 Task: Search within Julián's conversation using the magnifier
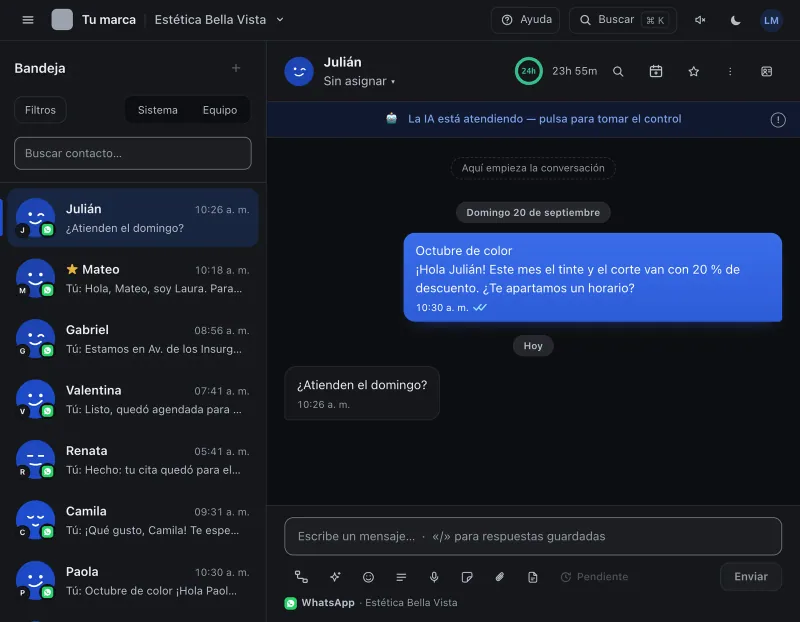click(618, 71)
